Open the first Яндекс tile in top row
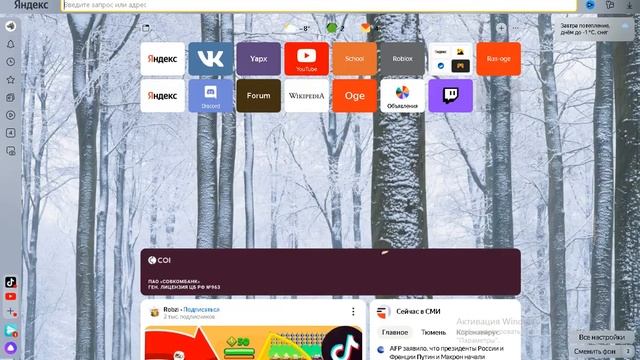 162,59
